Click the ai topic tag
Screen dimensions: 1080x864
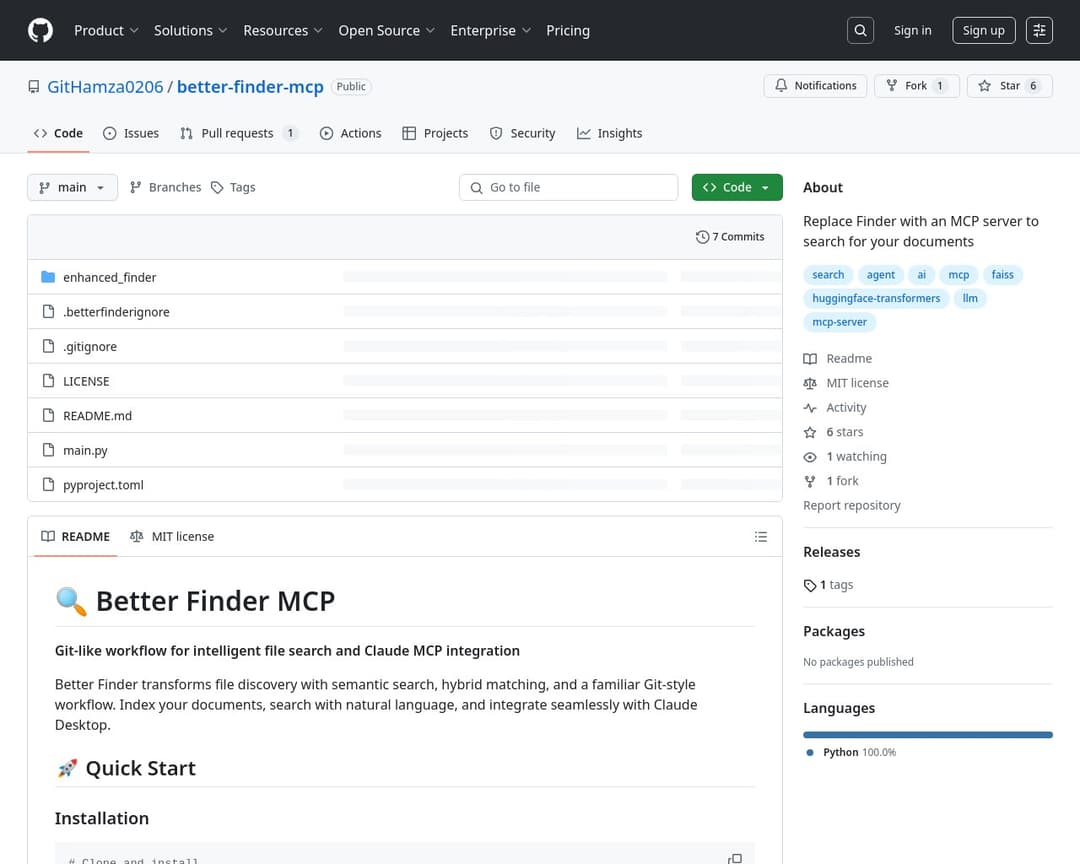tap(922, 275)
